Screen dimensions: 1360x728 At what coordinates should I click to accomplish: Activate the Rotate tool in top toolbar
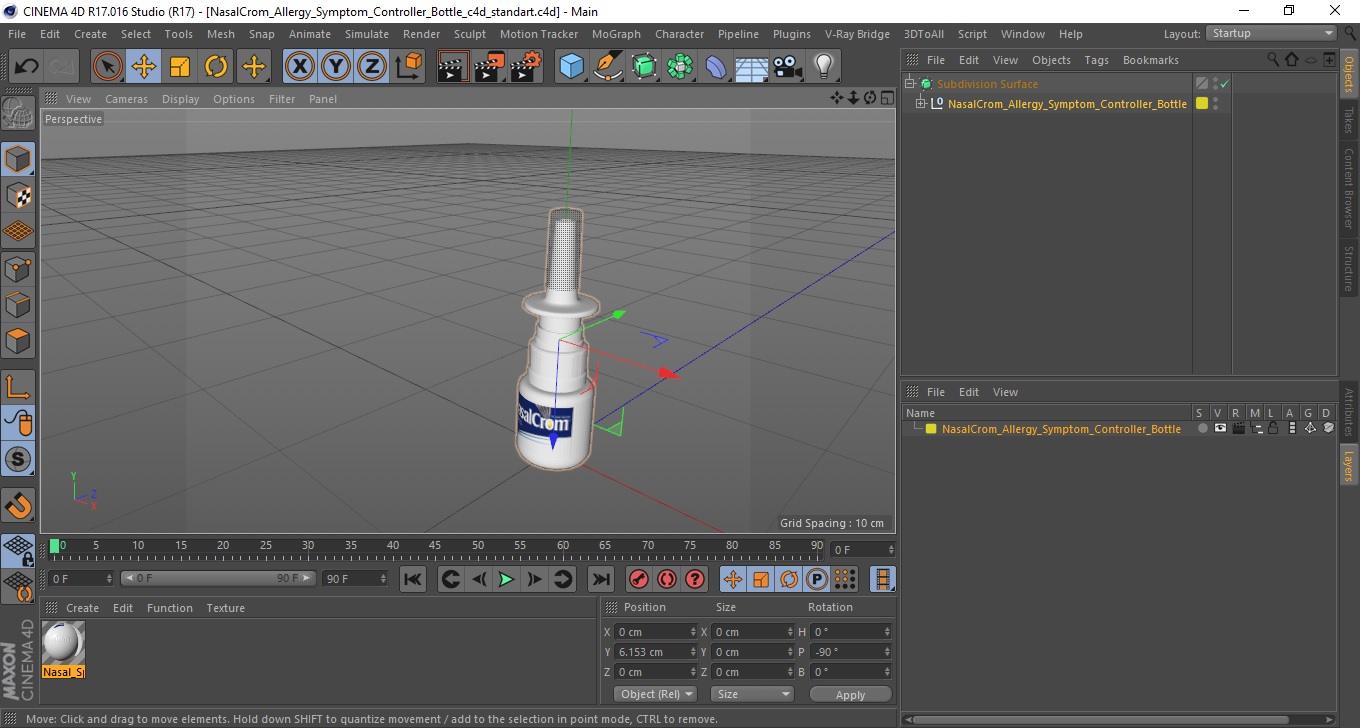(216, 67)
